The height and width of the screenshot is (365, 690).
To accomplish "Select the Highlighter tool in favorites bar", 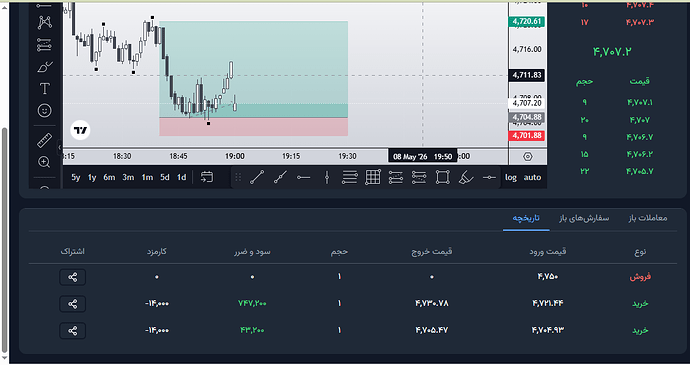I will (x=466, y=177).
